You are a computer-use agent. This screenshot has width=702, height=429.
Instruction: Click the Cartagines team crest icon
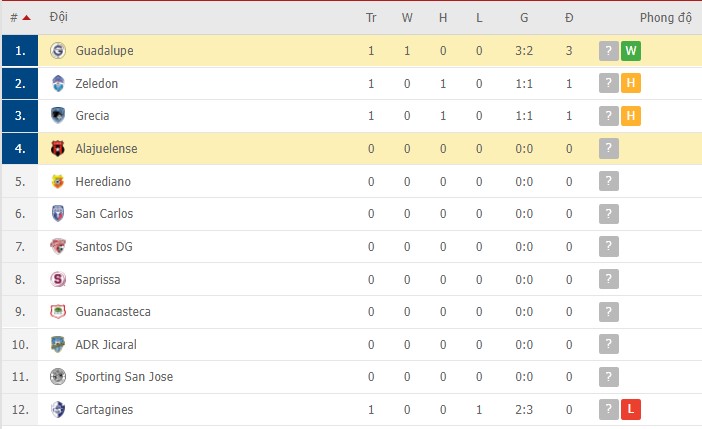[57, 410]
